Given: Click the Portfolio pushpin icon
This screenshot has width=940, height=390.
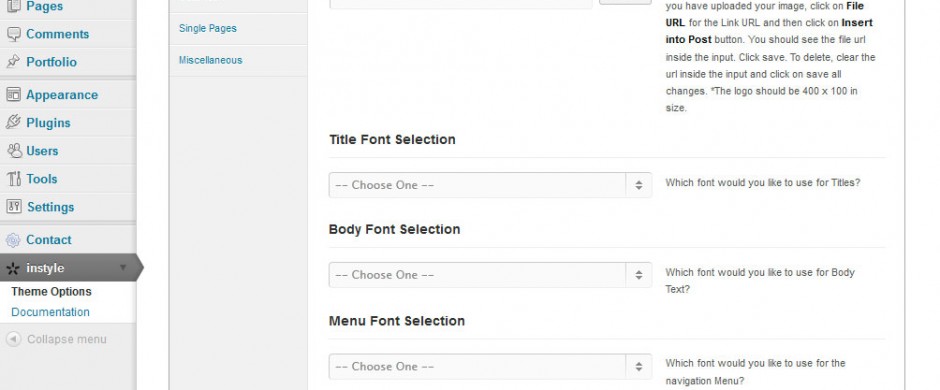Looking at the screenshot, I should [13, 62].
